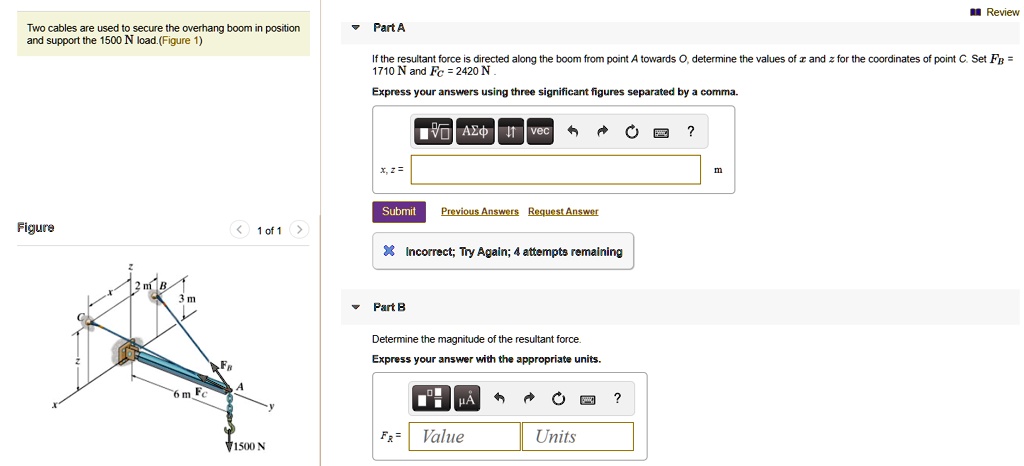Undo the last edit in Part B toolbar
The width and height of the screenshot is (1024, 466).
point(500,398)
